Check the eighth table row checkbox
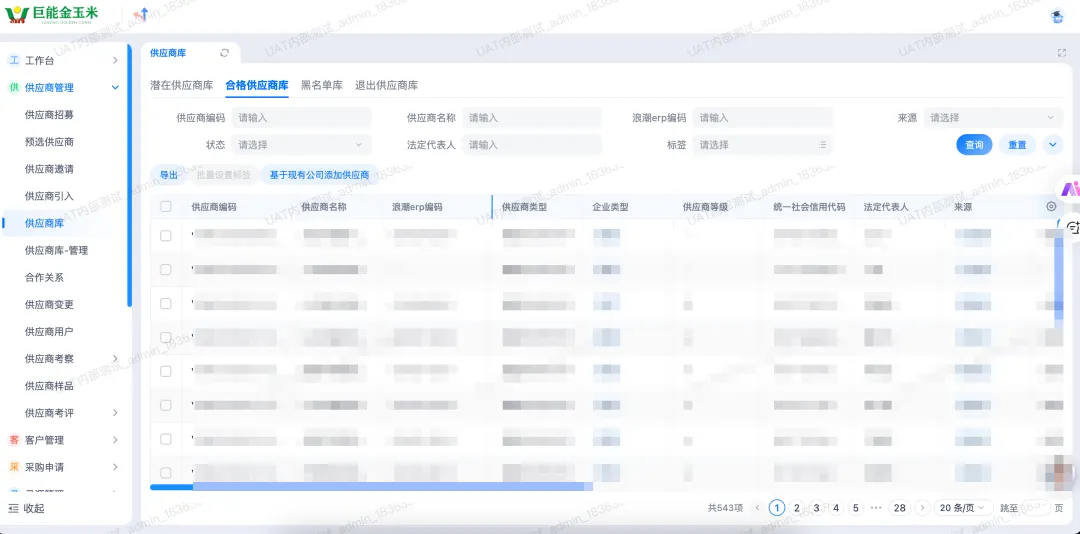Screen dimensions: 1080x534 tap(166, 473)
